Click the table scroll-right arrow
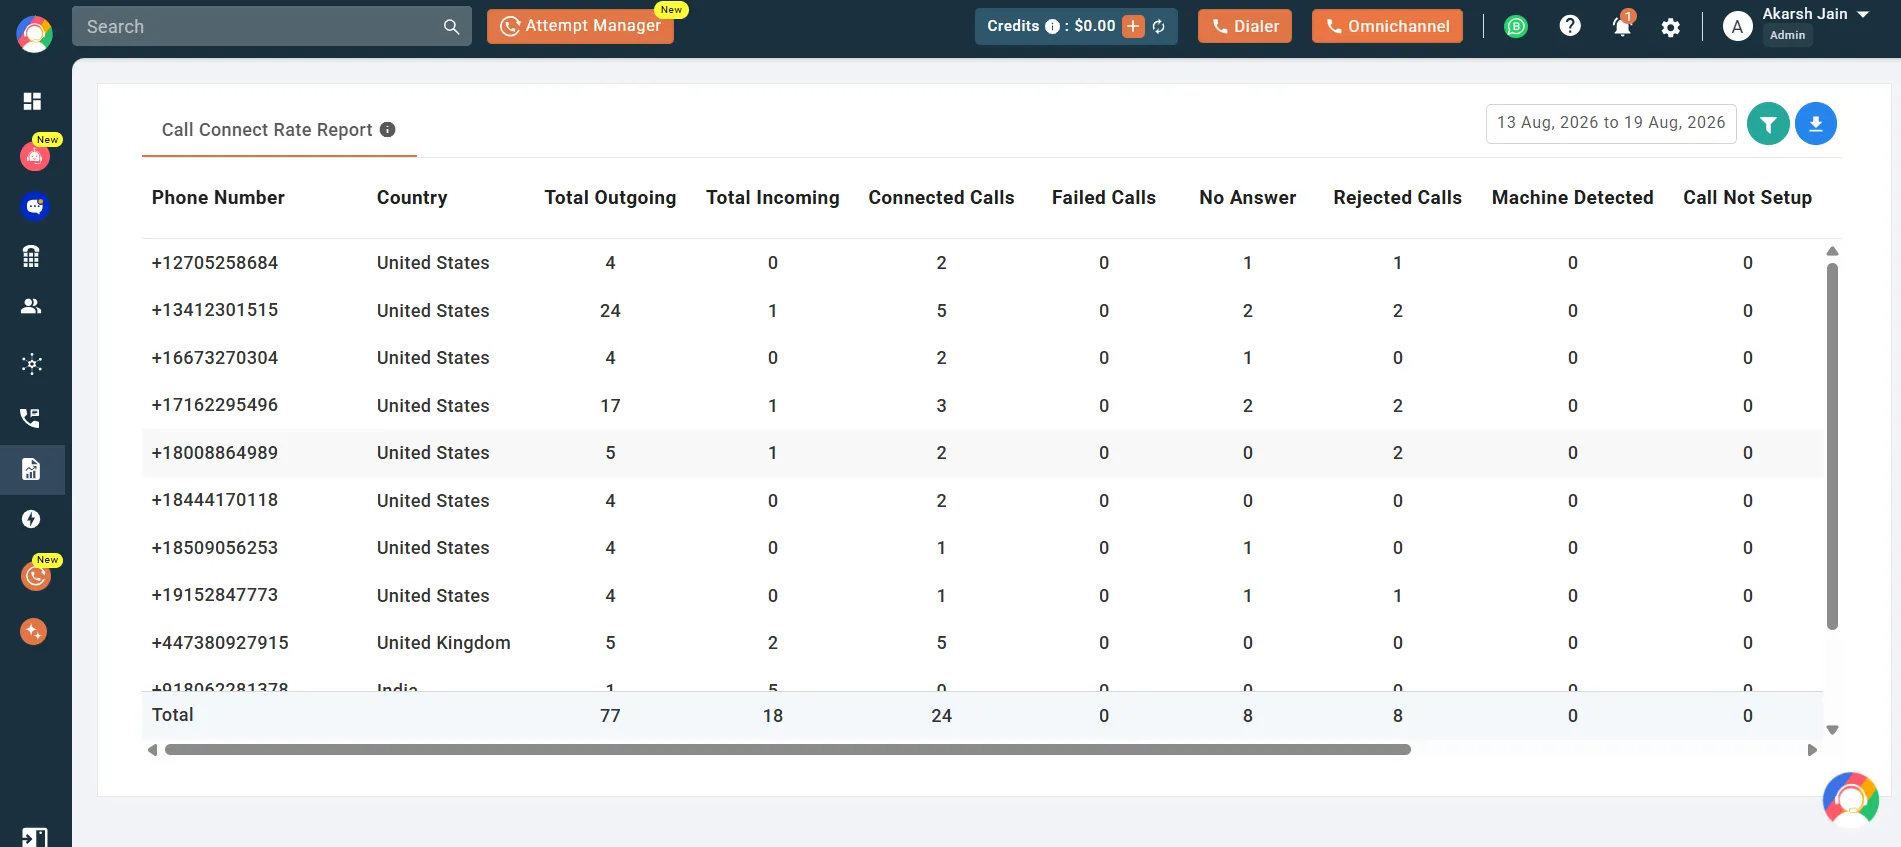 coord(1812,750)
